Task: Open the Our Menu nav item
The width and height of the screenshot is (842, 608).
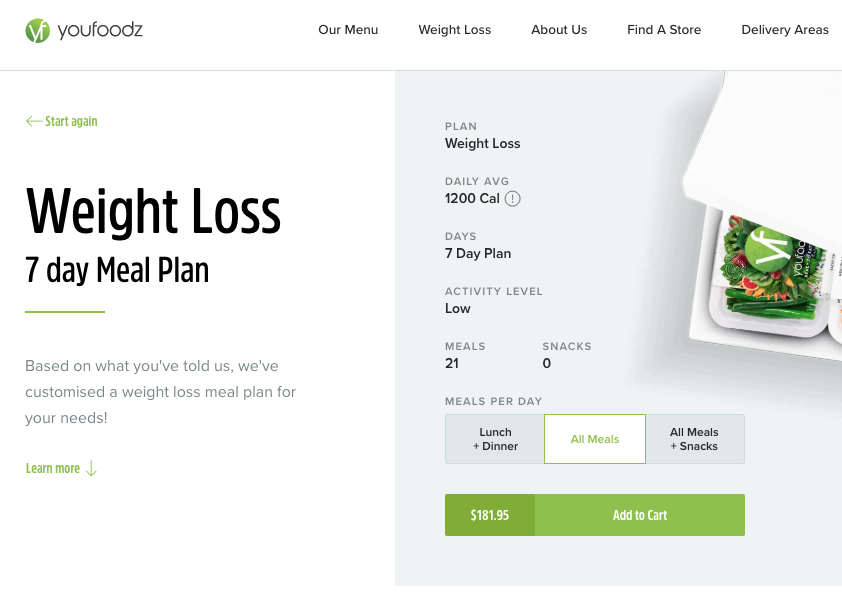Action: [x=348, y=30]
